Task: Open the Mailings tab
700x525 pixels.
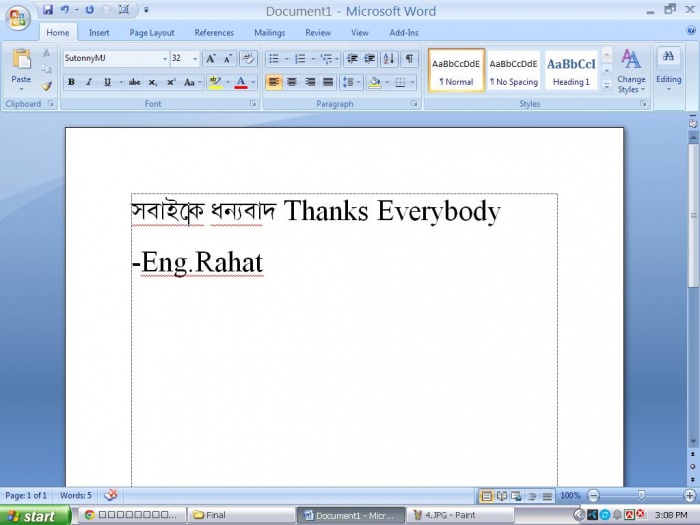Action: (x=269, y=33)
